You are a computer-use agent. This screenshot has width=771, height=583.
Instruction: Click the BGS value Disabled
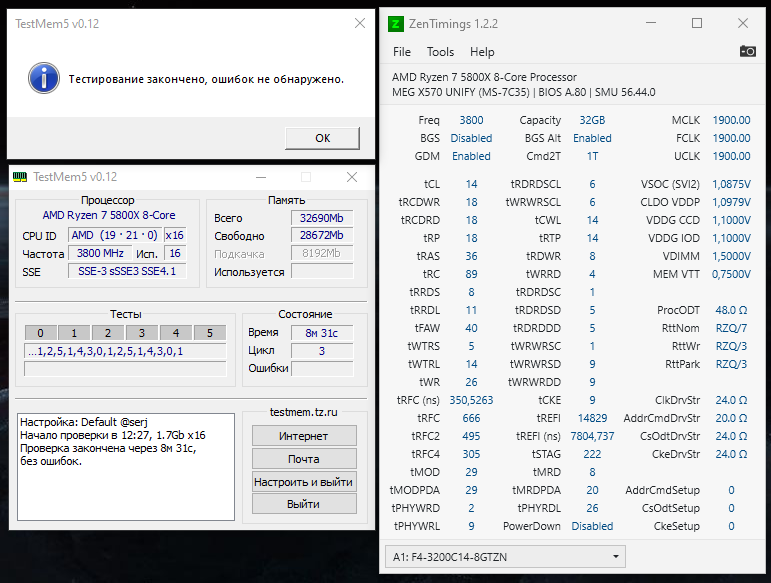point(472,138)
